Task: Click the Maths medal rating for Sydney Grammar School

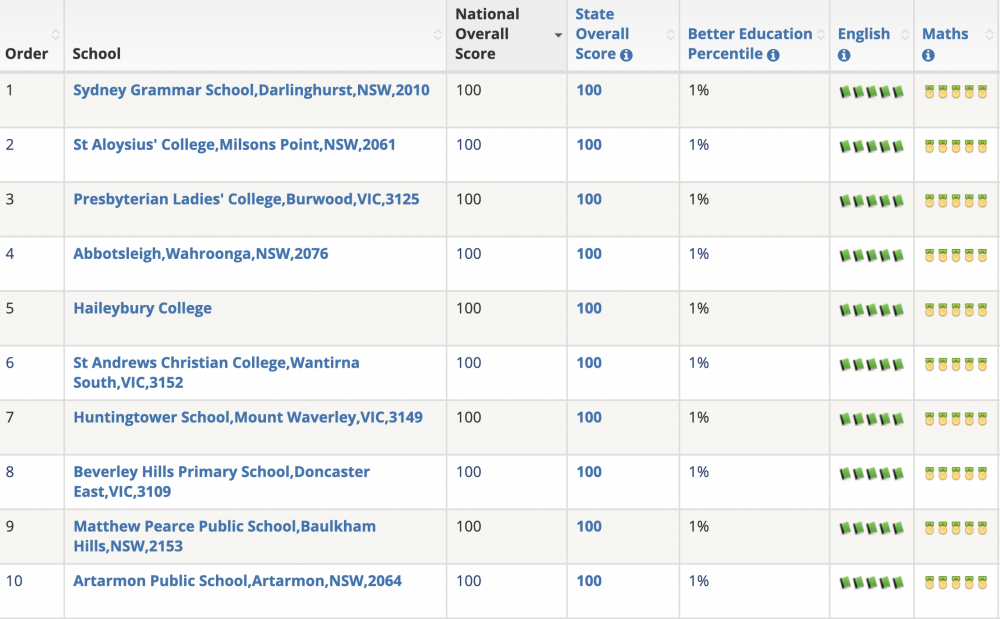Action: coord(955,92)
